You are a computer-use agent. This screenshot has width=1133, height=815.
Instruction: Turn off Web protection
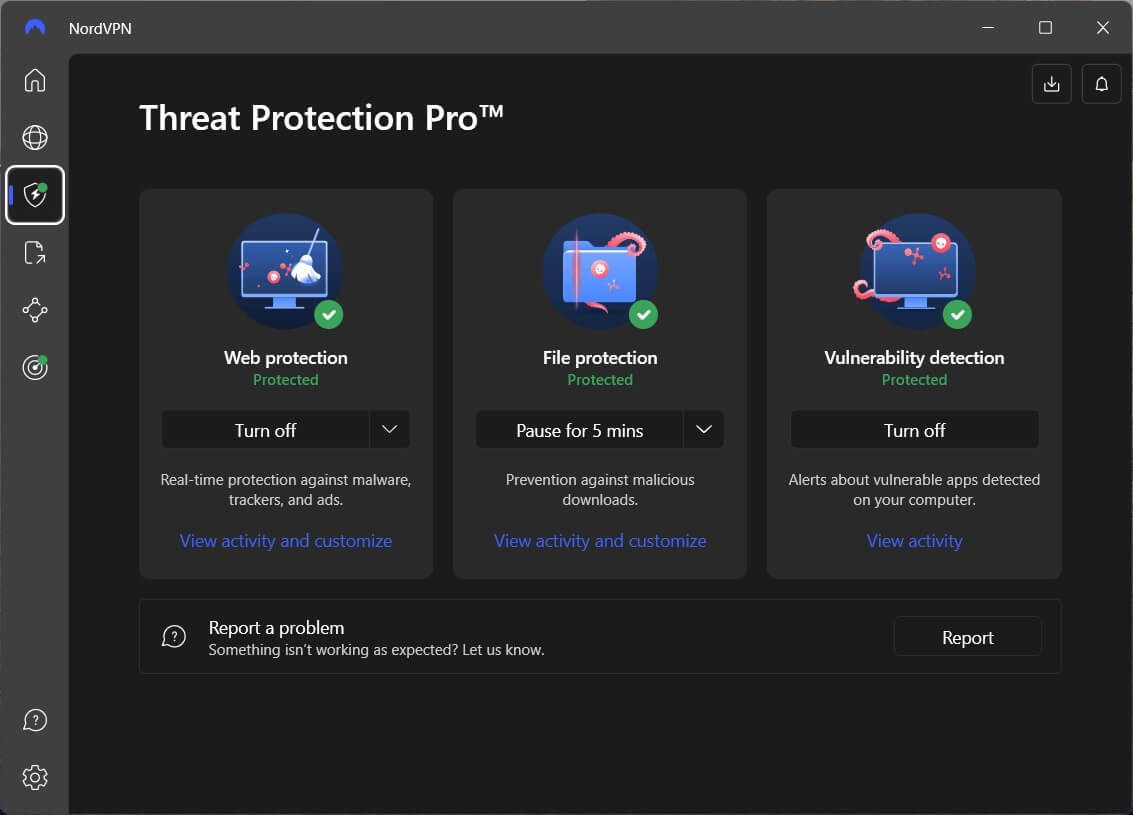(265, 430)
